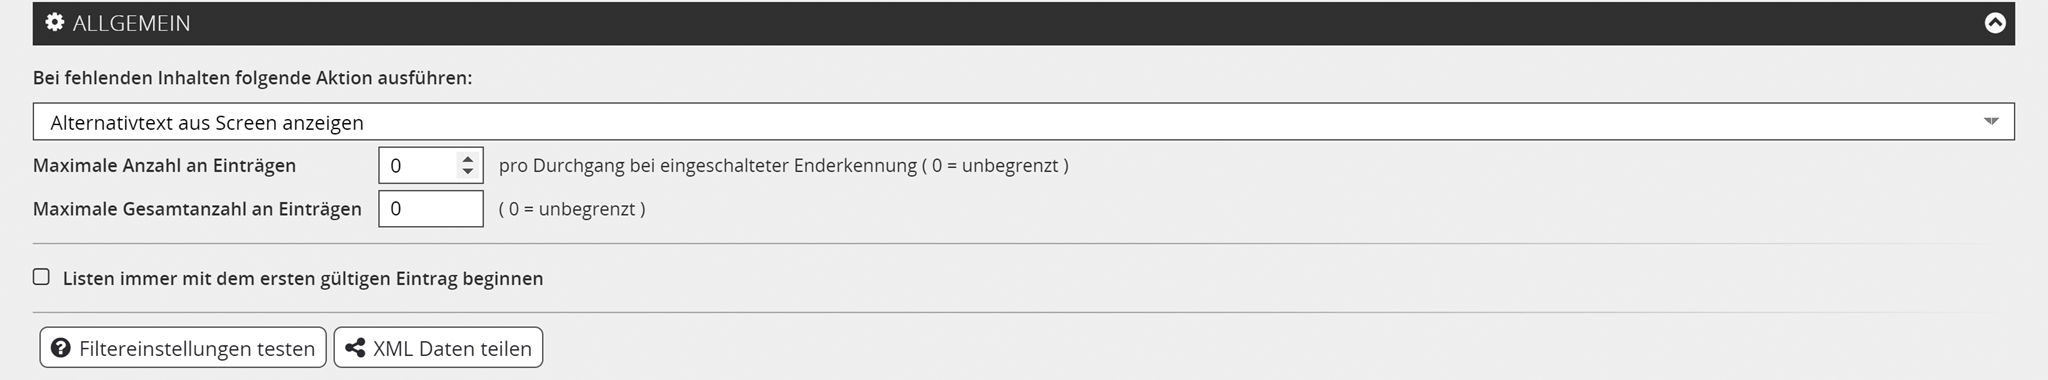
Task: Collapse the ALLGEMEIN section with chevron icon
Action: pos(1994,23)
